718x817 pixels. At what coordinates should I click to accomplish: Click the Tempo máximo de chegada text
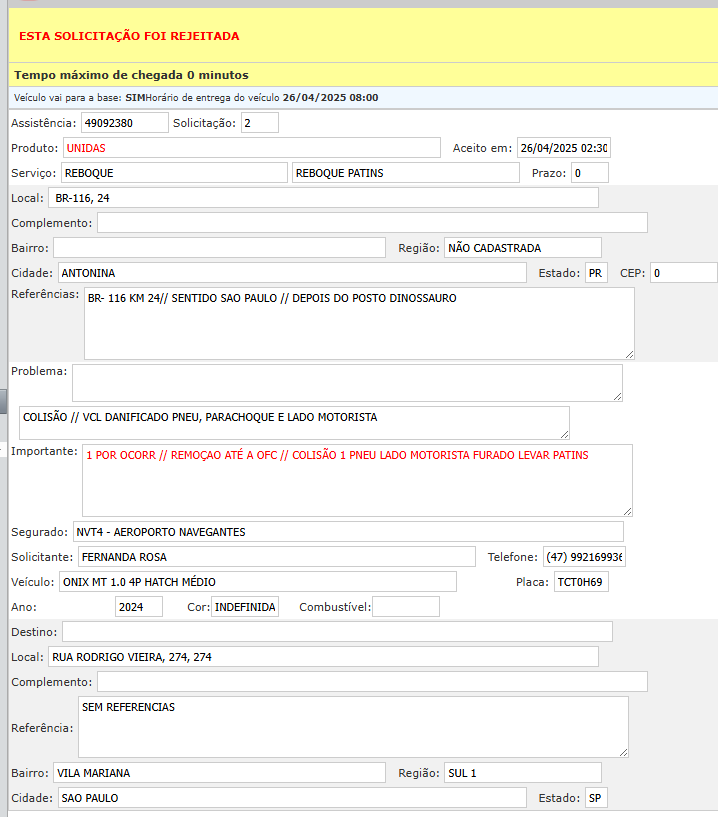[131, 75]
